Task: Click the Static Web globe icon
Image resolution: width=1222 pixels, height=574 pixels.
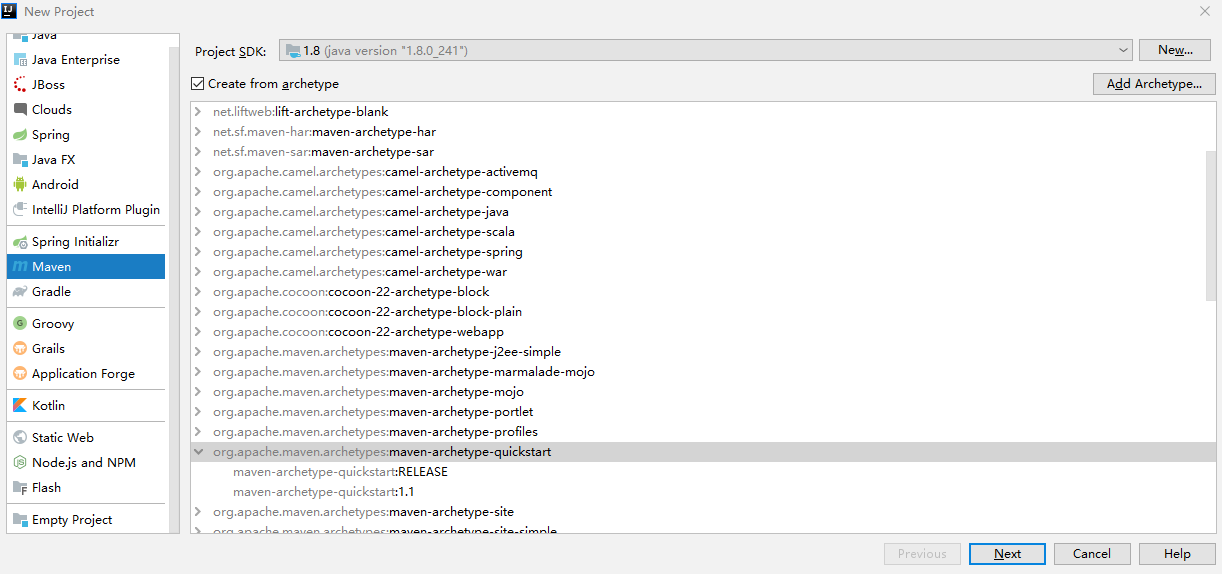Action: [x=20, y=438]
